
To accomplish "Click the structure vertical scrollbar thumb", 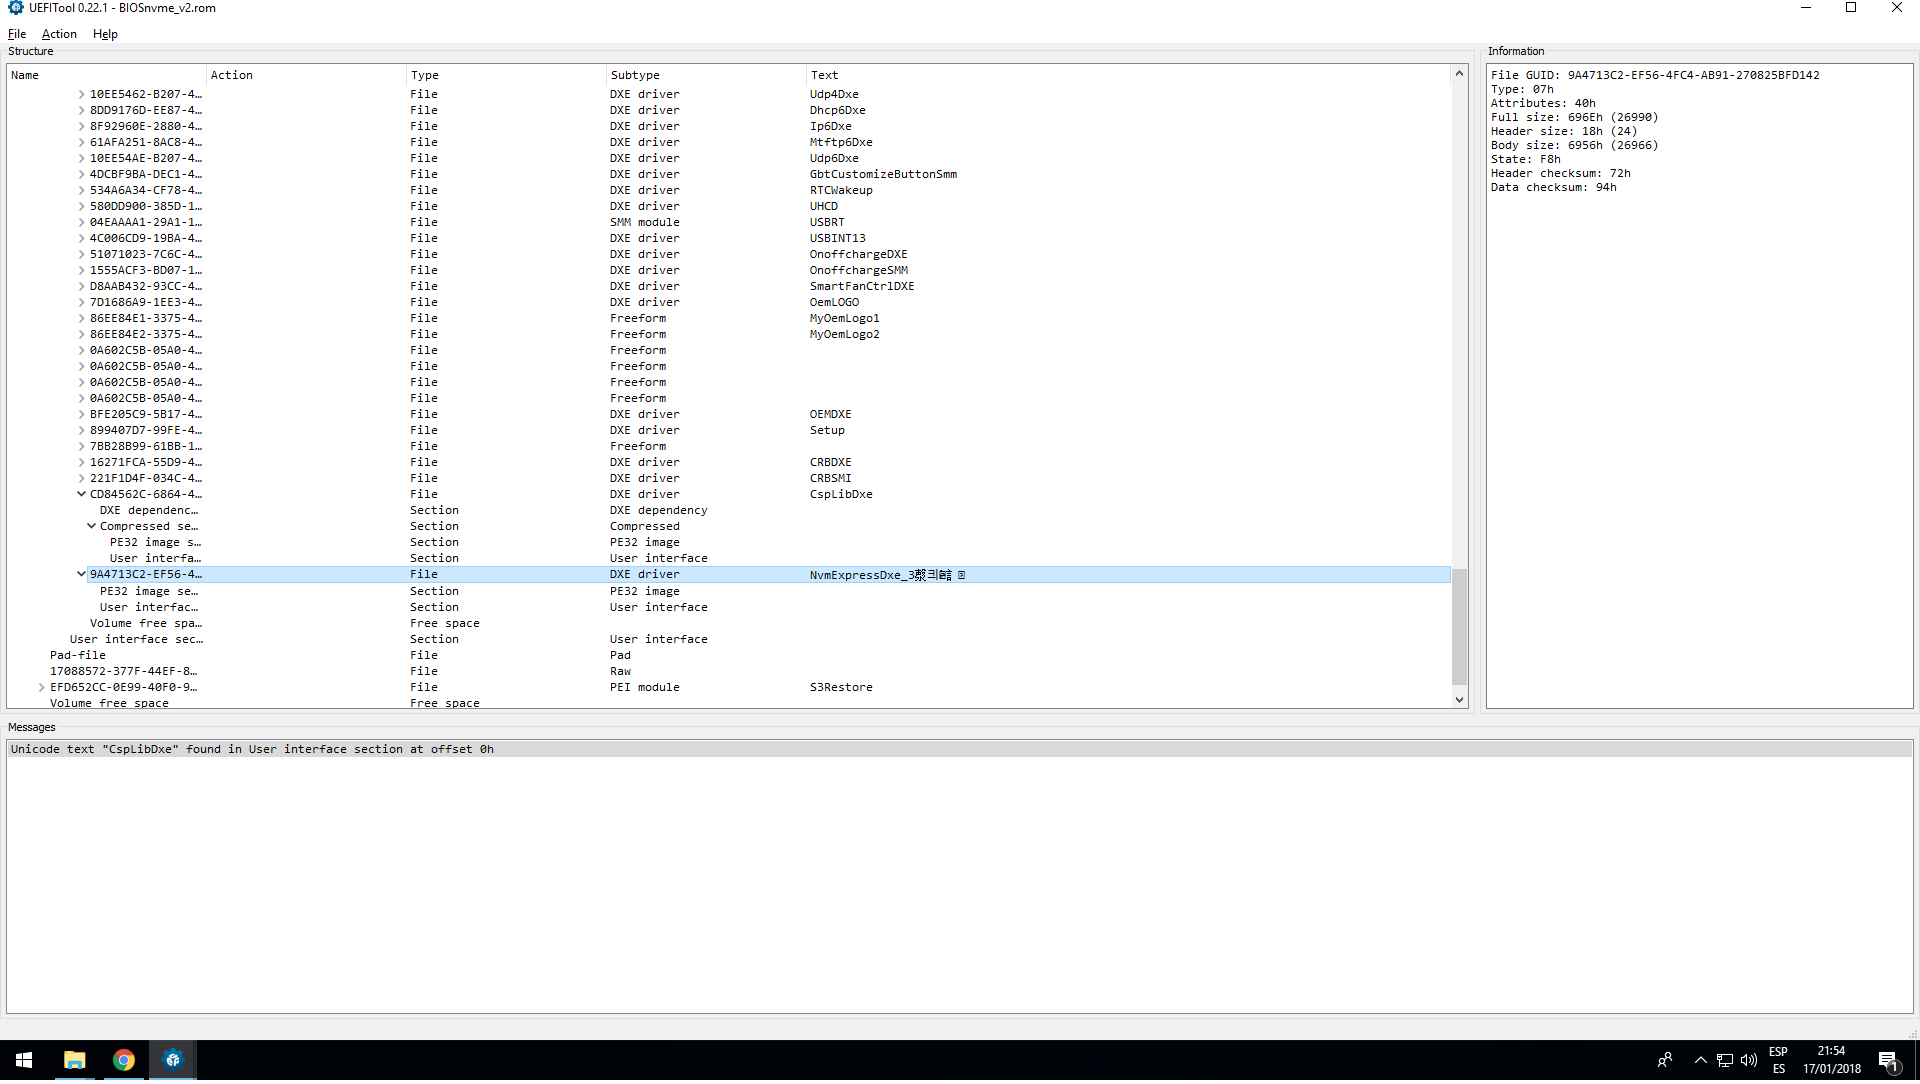I will [1459, 627].
